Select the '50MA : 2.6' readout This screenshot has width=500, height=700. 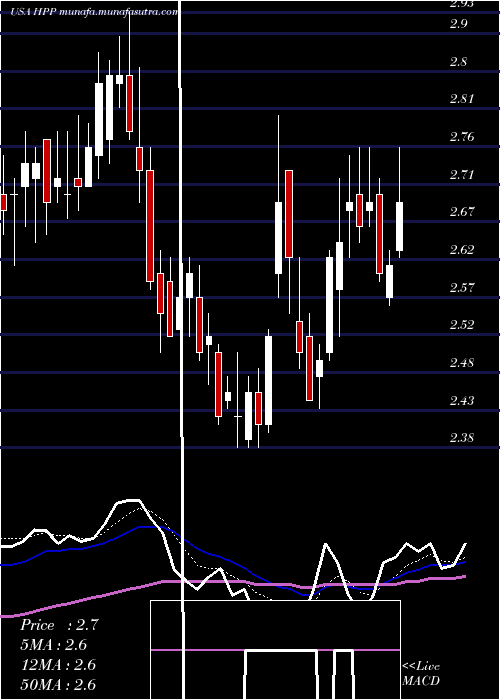[x=58, y=684]
